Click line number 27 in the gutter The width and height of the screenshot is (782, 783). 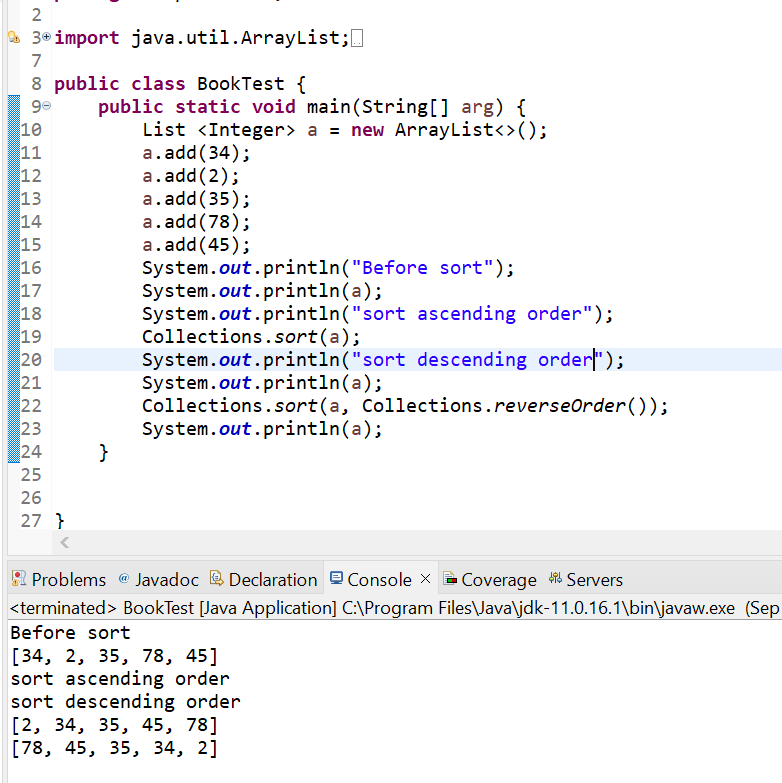(x=31, y=521)
